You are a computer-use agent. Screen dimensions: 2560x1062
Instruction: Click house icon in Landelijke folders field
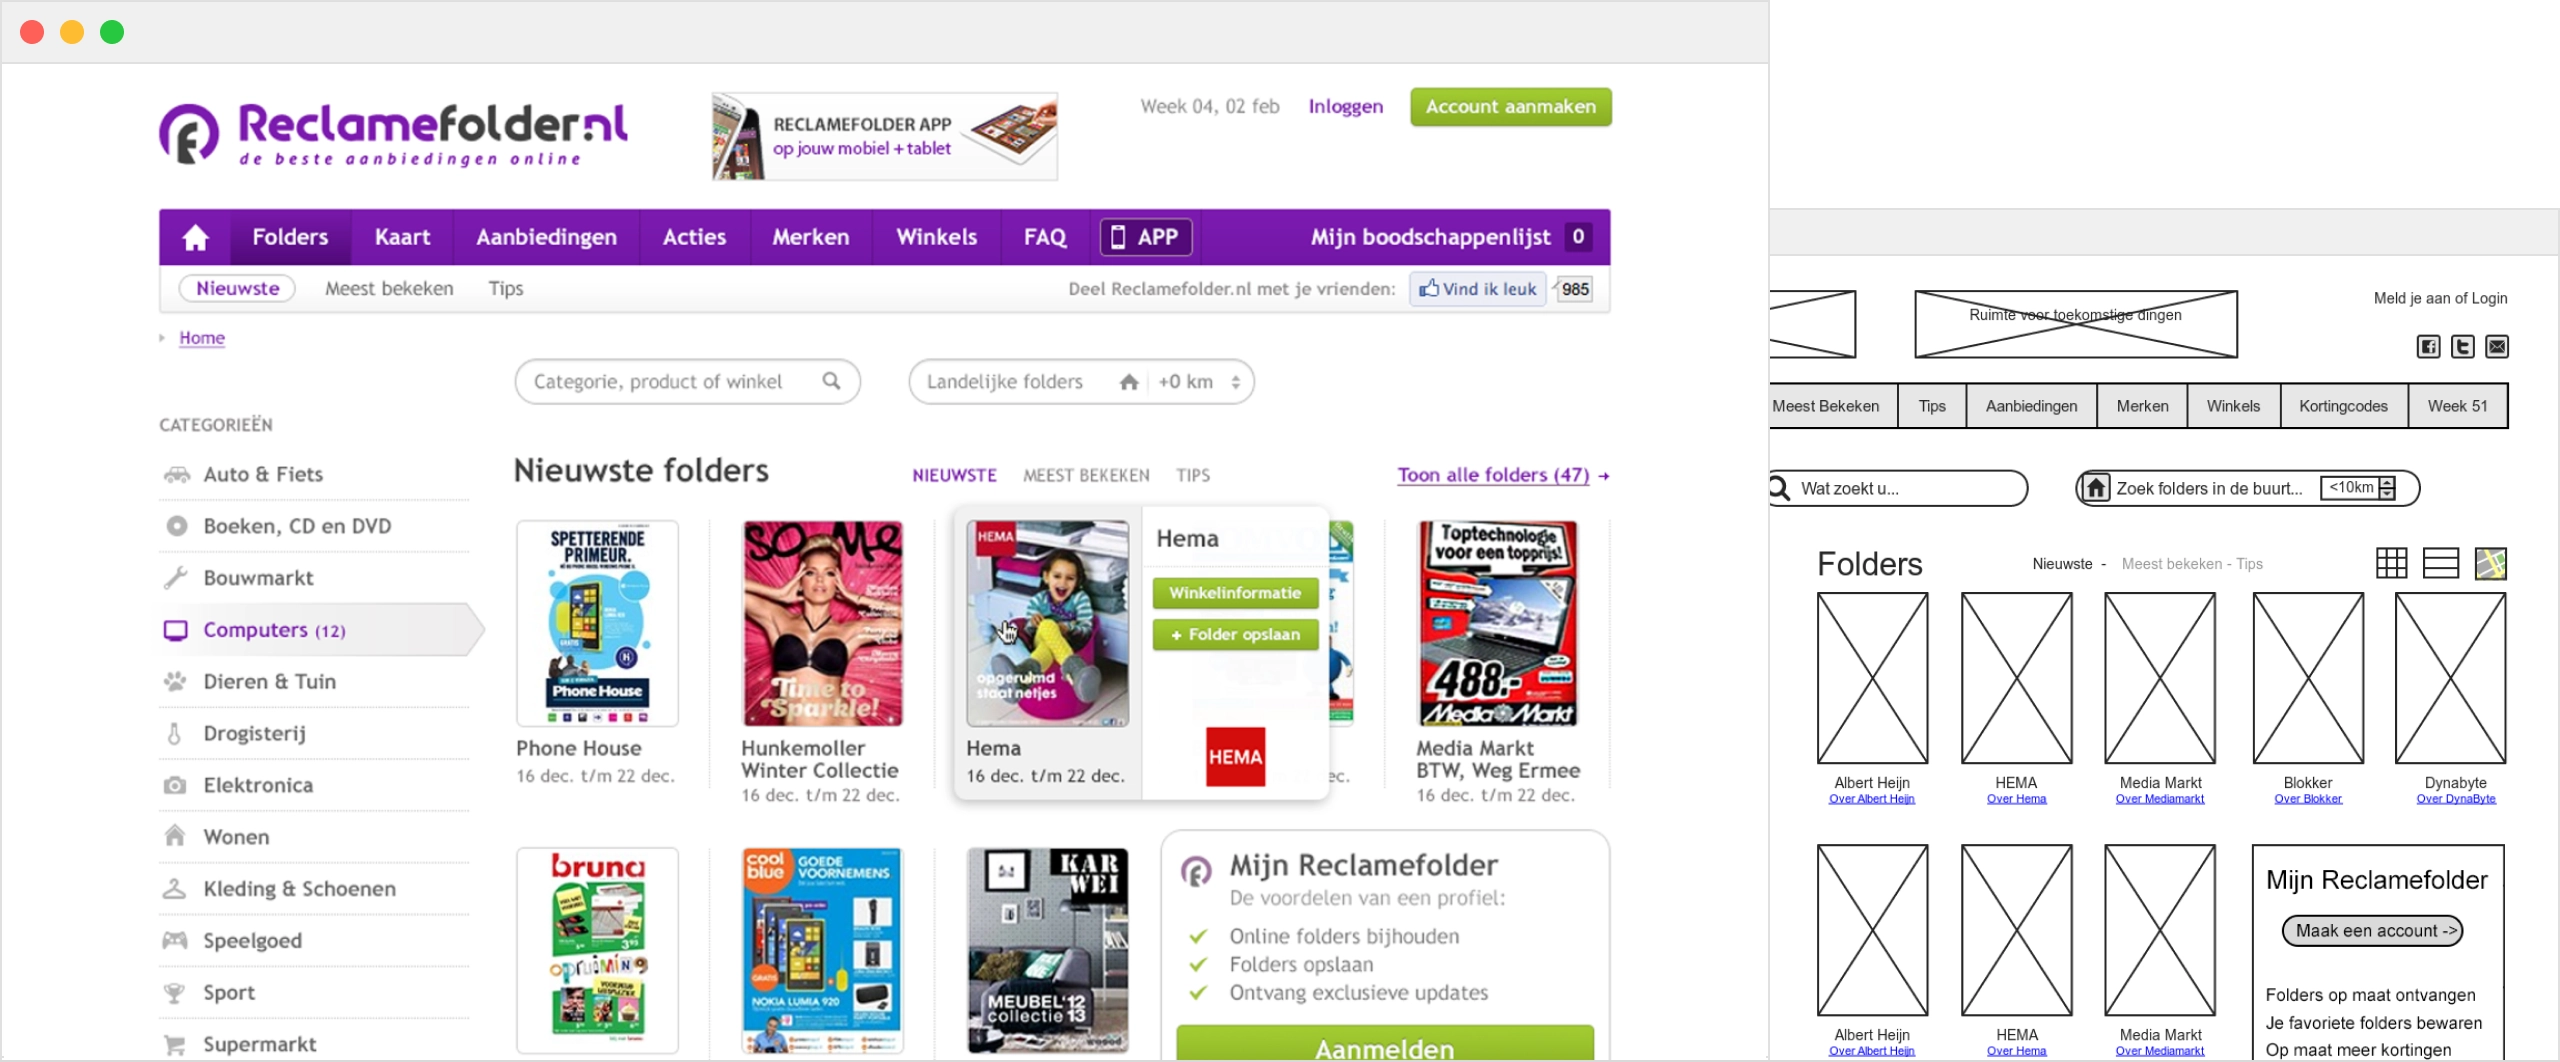(1129, 382)
